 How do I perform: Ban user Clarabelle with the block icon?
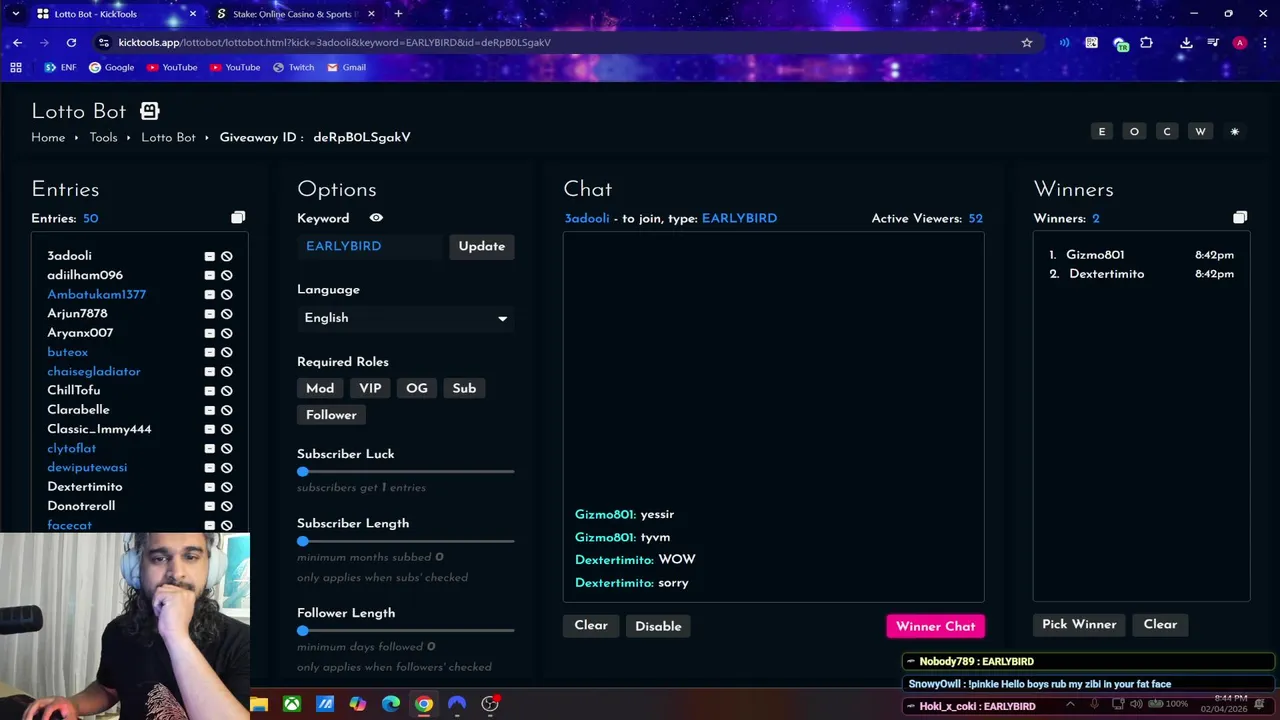point(227,410)
